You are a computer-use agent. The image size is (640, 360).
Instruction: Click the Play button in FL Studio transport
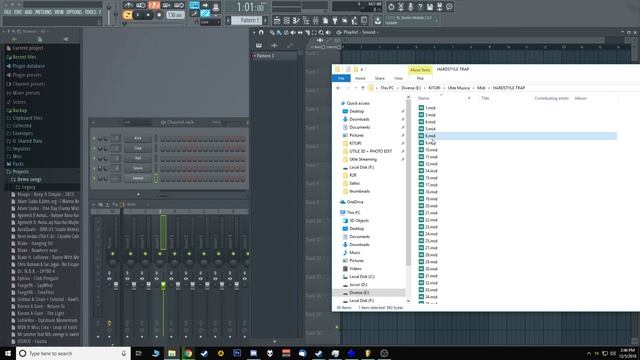(138, 15)
